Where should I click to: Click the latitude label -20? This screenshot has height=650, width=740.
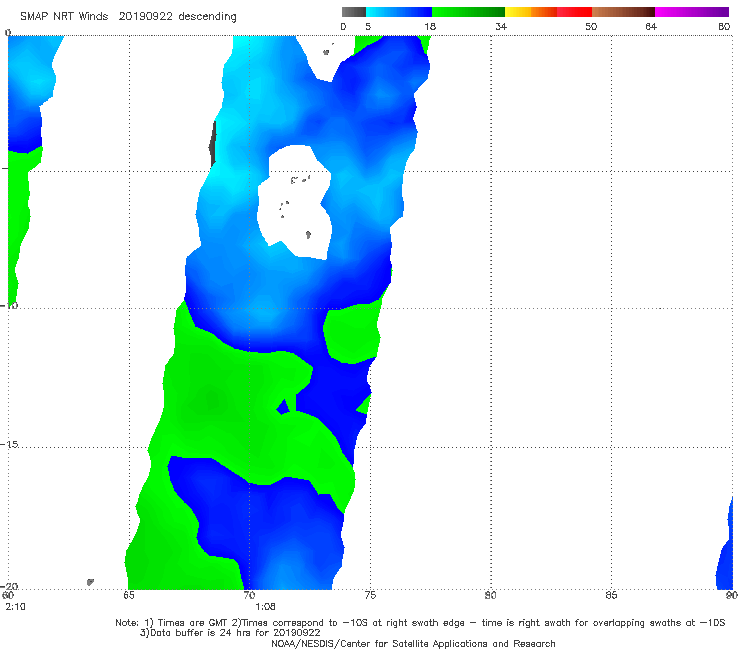pos(9,586)
